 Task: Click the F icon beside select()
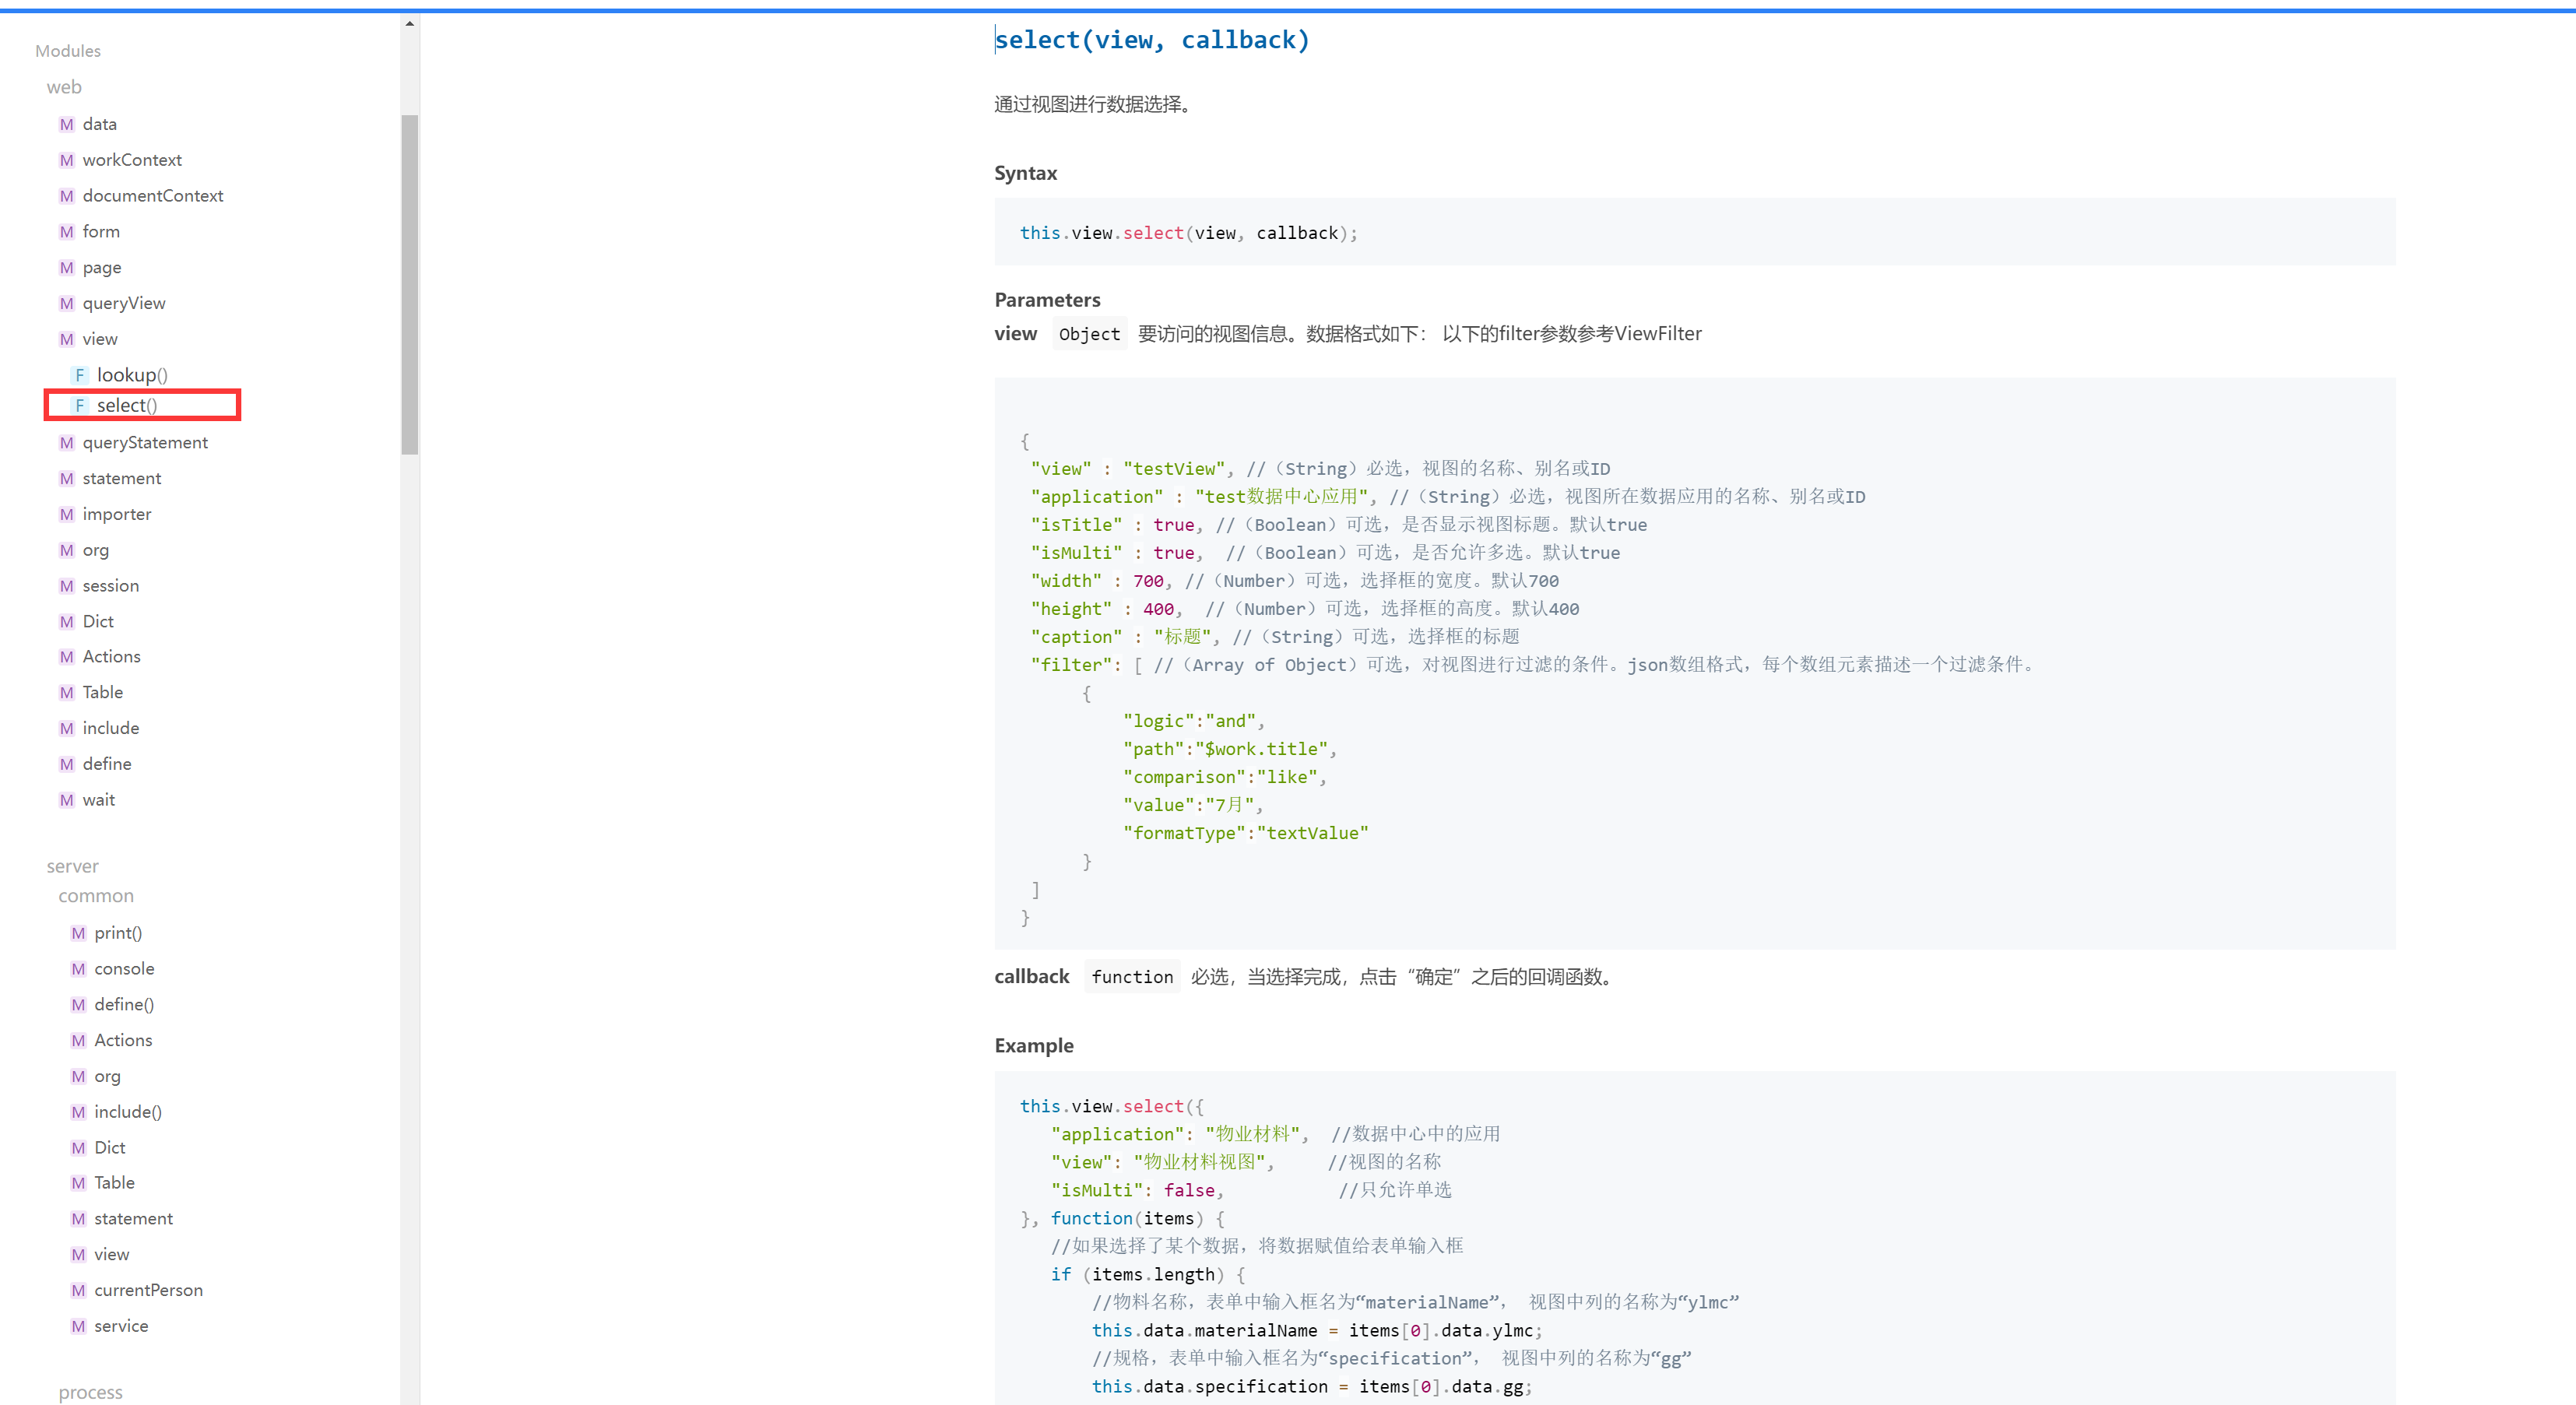point(79,405)
